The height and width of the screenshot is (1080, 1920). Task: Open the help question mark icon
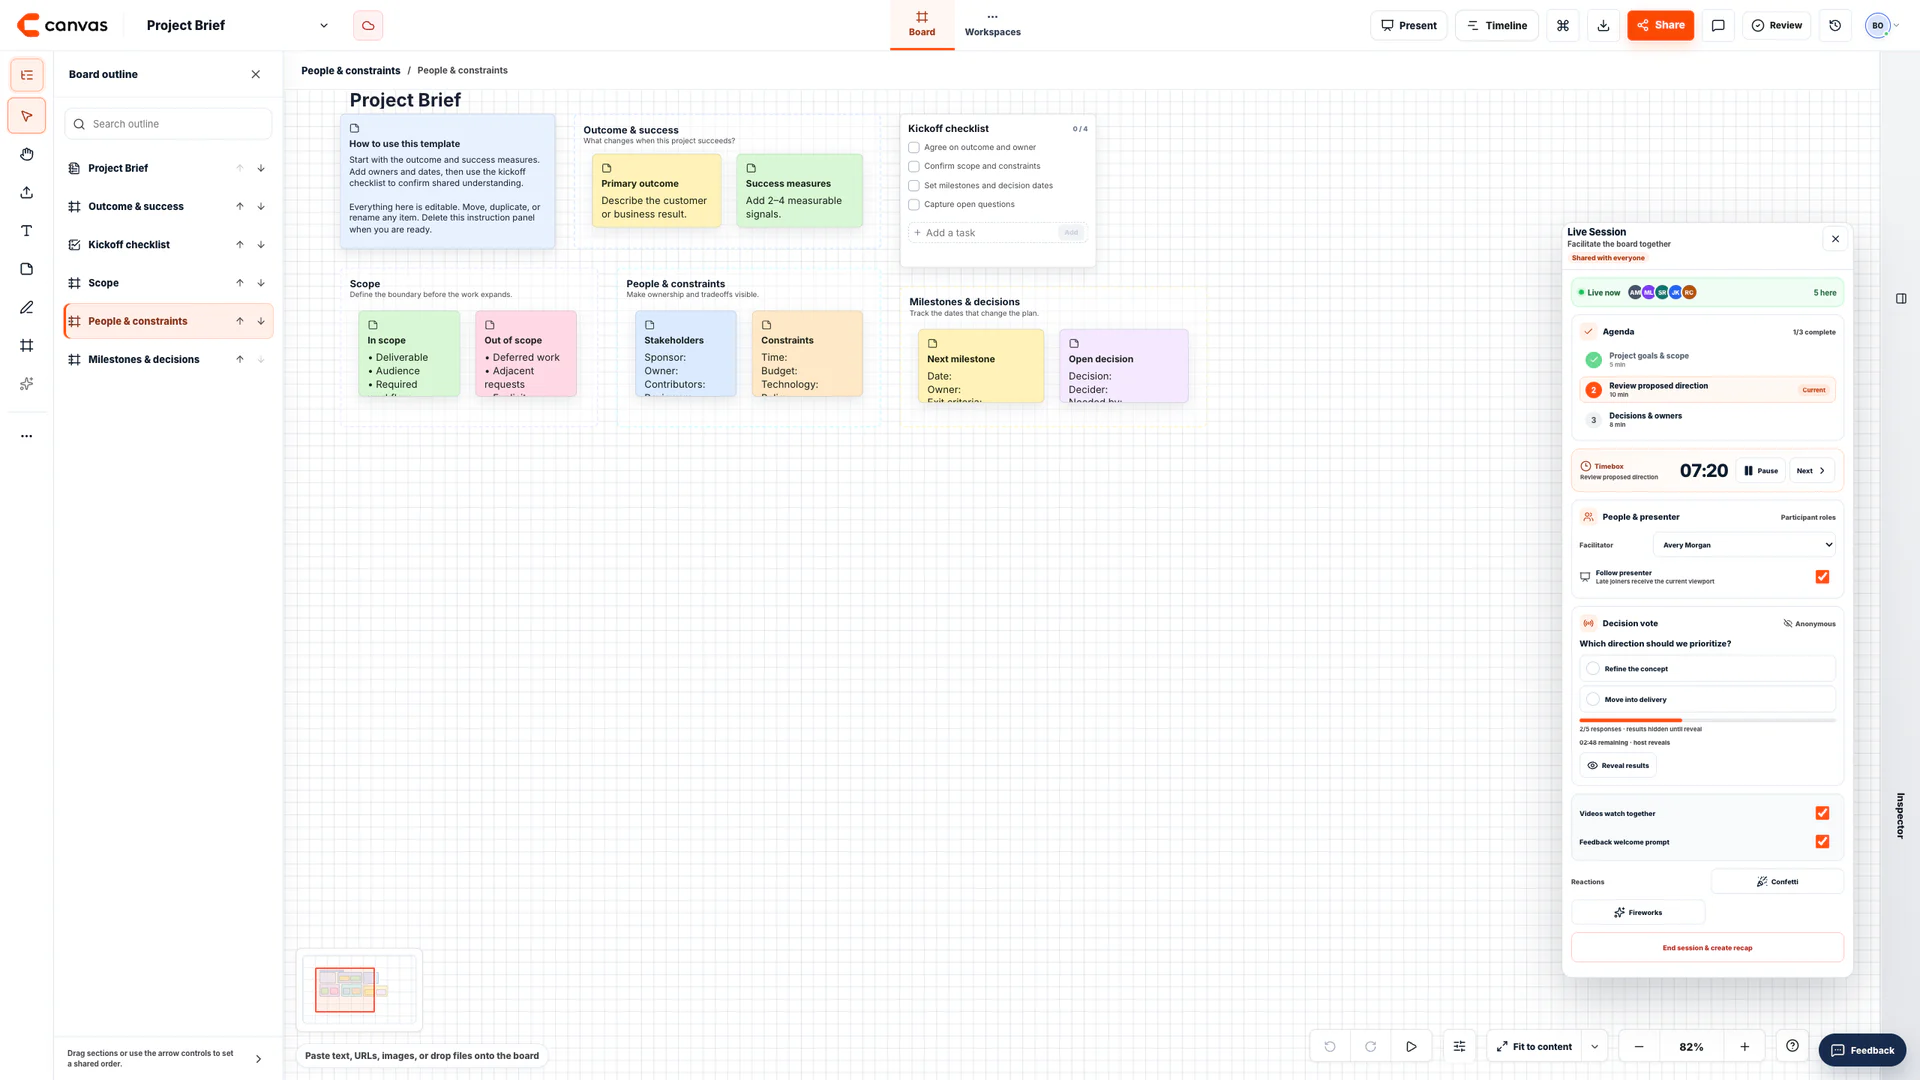(1793, 1046)
